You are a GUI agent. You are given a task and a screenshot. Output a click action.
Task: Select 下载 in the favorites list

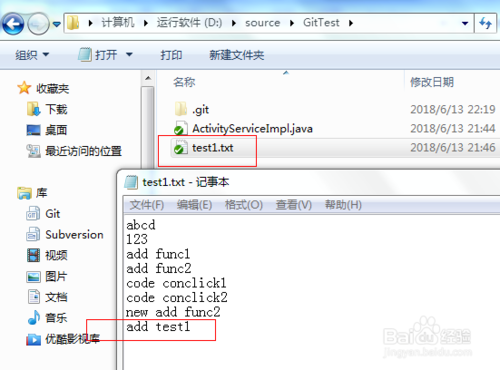47,109
